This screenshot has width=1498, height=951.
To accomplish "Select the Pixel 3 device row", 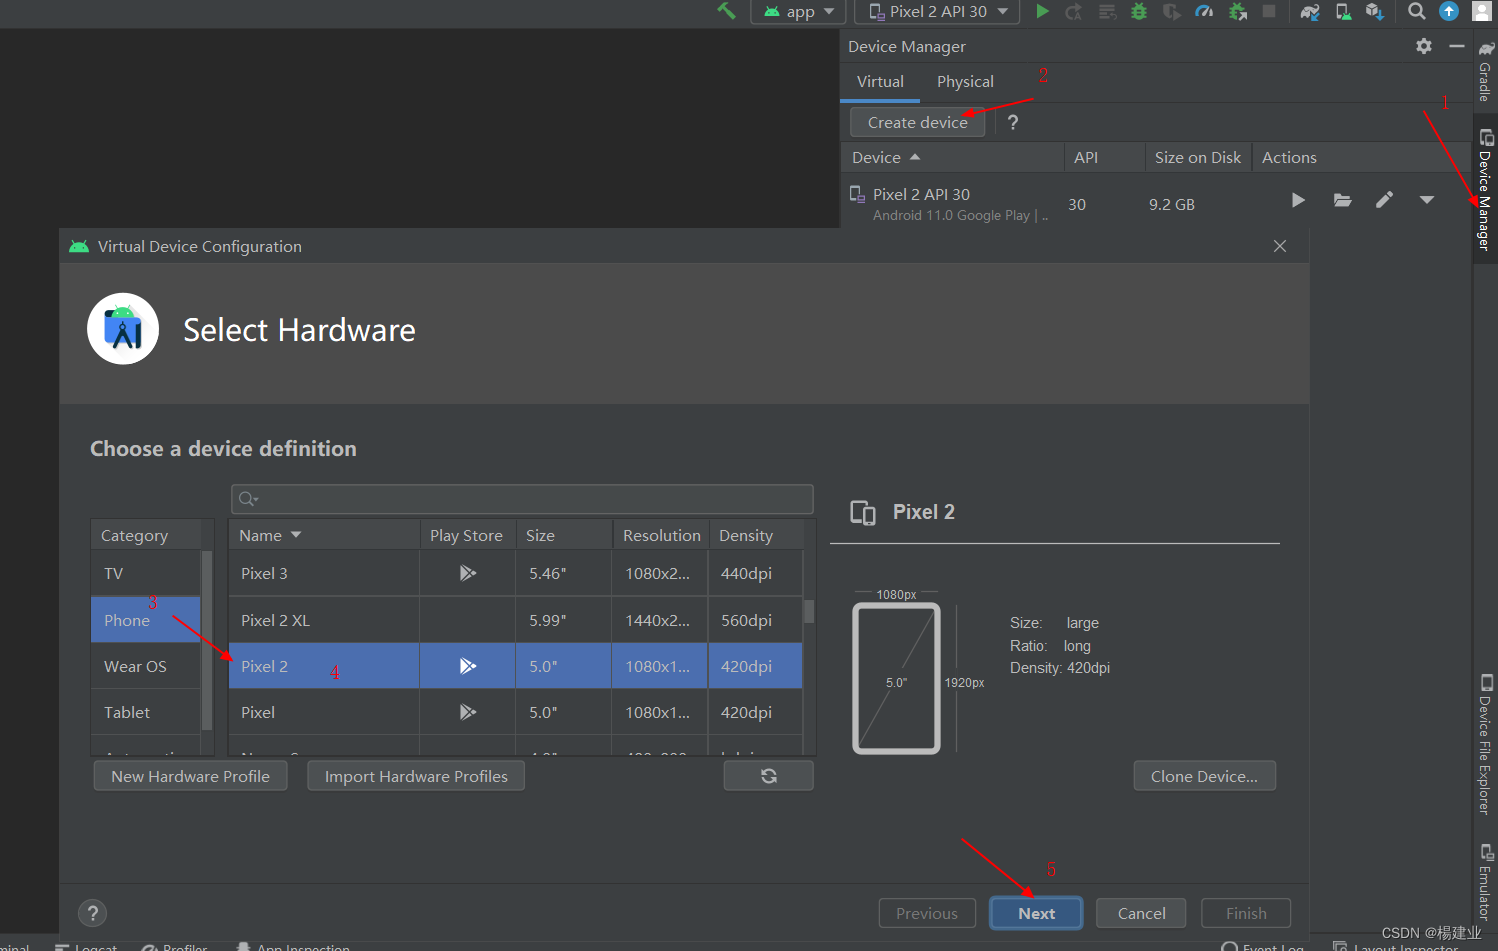I will [516, 573].
